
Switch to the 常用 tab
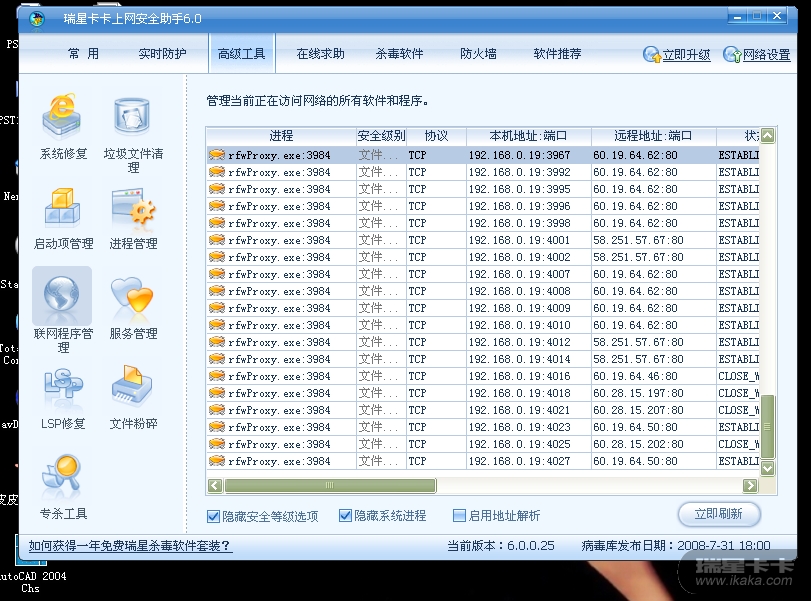(83, 53)
